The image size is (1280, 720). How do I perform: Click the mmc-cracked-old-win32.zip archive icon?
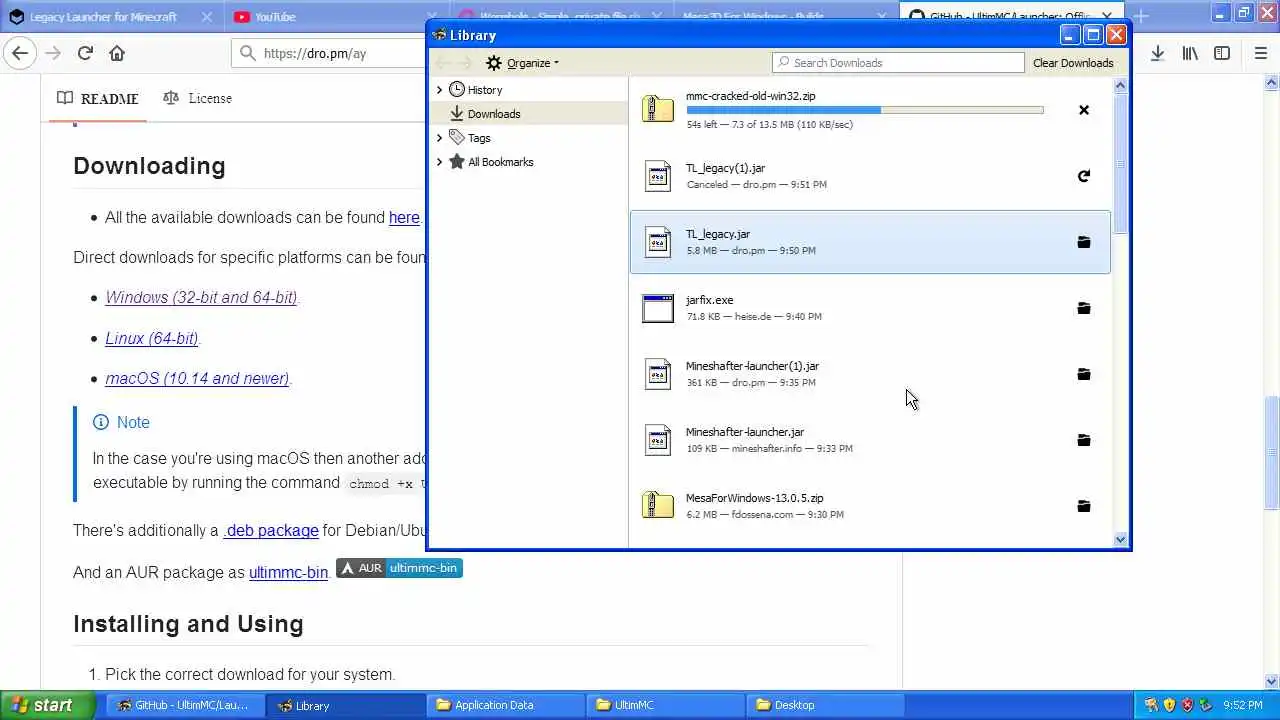[x=658, y=109]
